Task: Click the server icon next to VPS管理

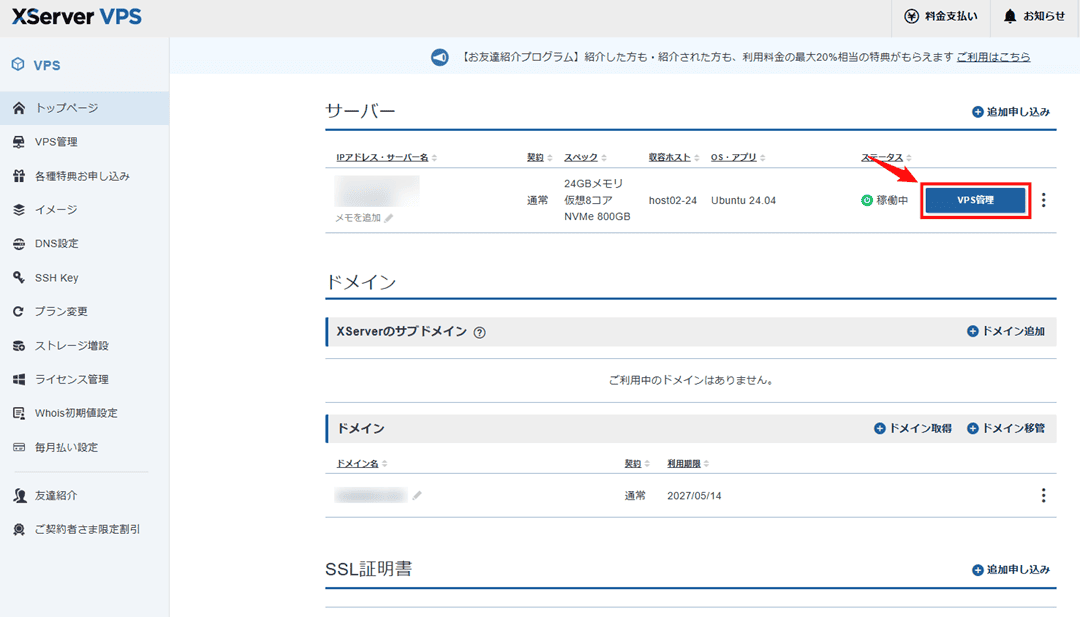Action: 19,142
